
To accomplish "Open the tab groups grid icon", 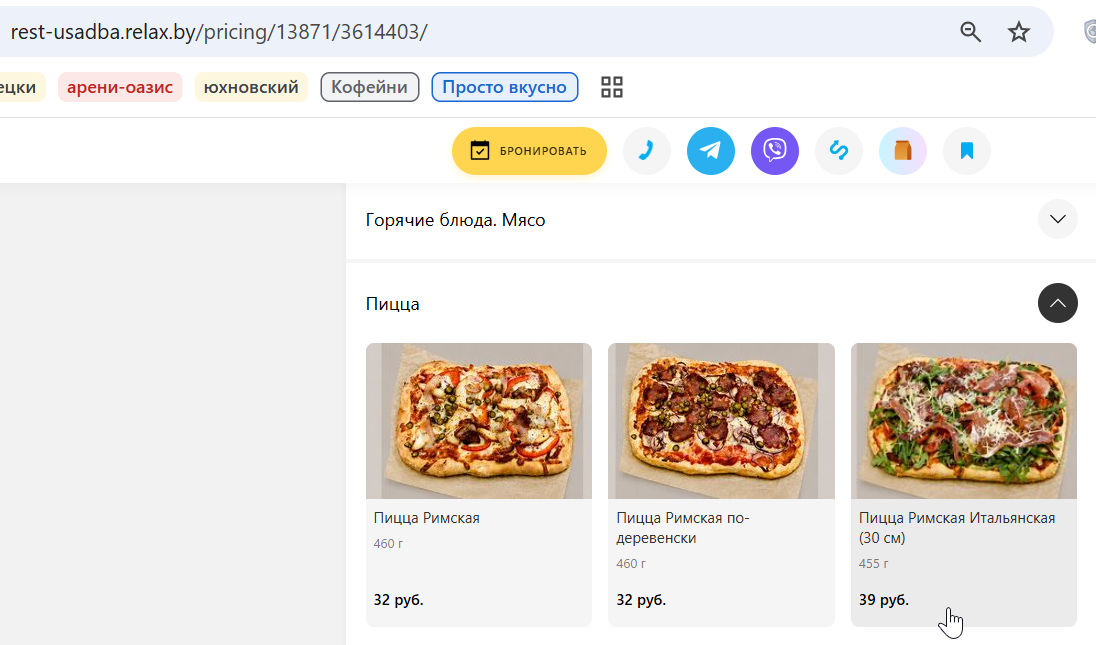I will click(x=612, y=87).
